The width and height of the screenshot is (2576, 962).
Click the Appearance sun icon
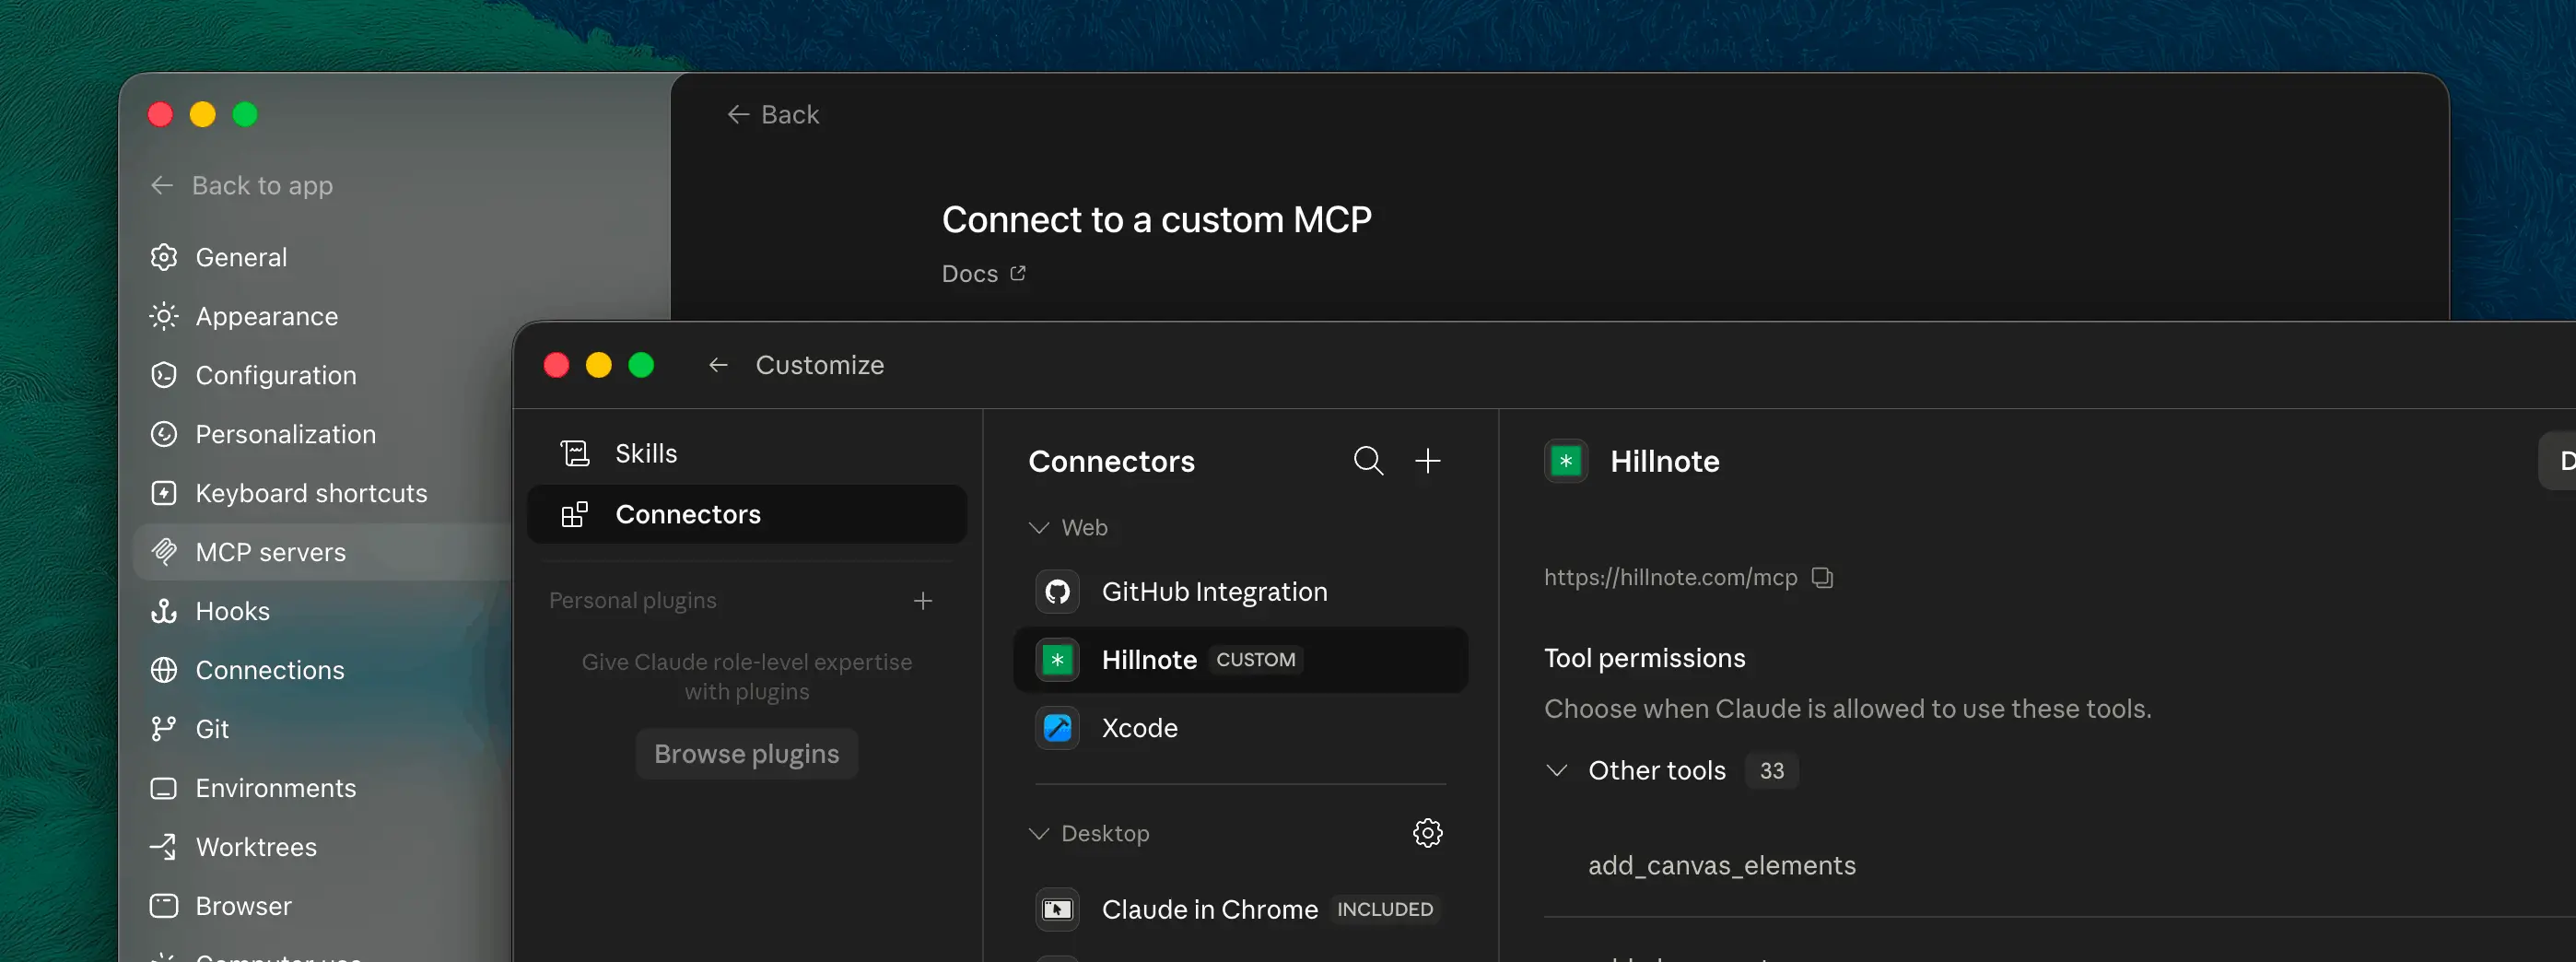(x=164, y=316)
